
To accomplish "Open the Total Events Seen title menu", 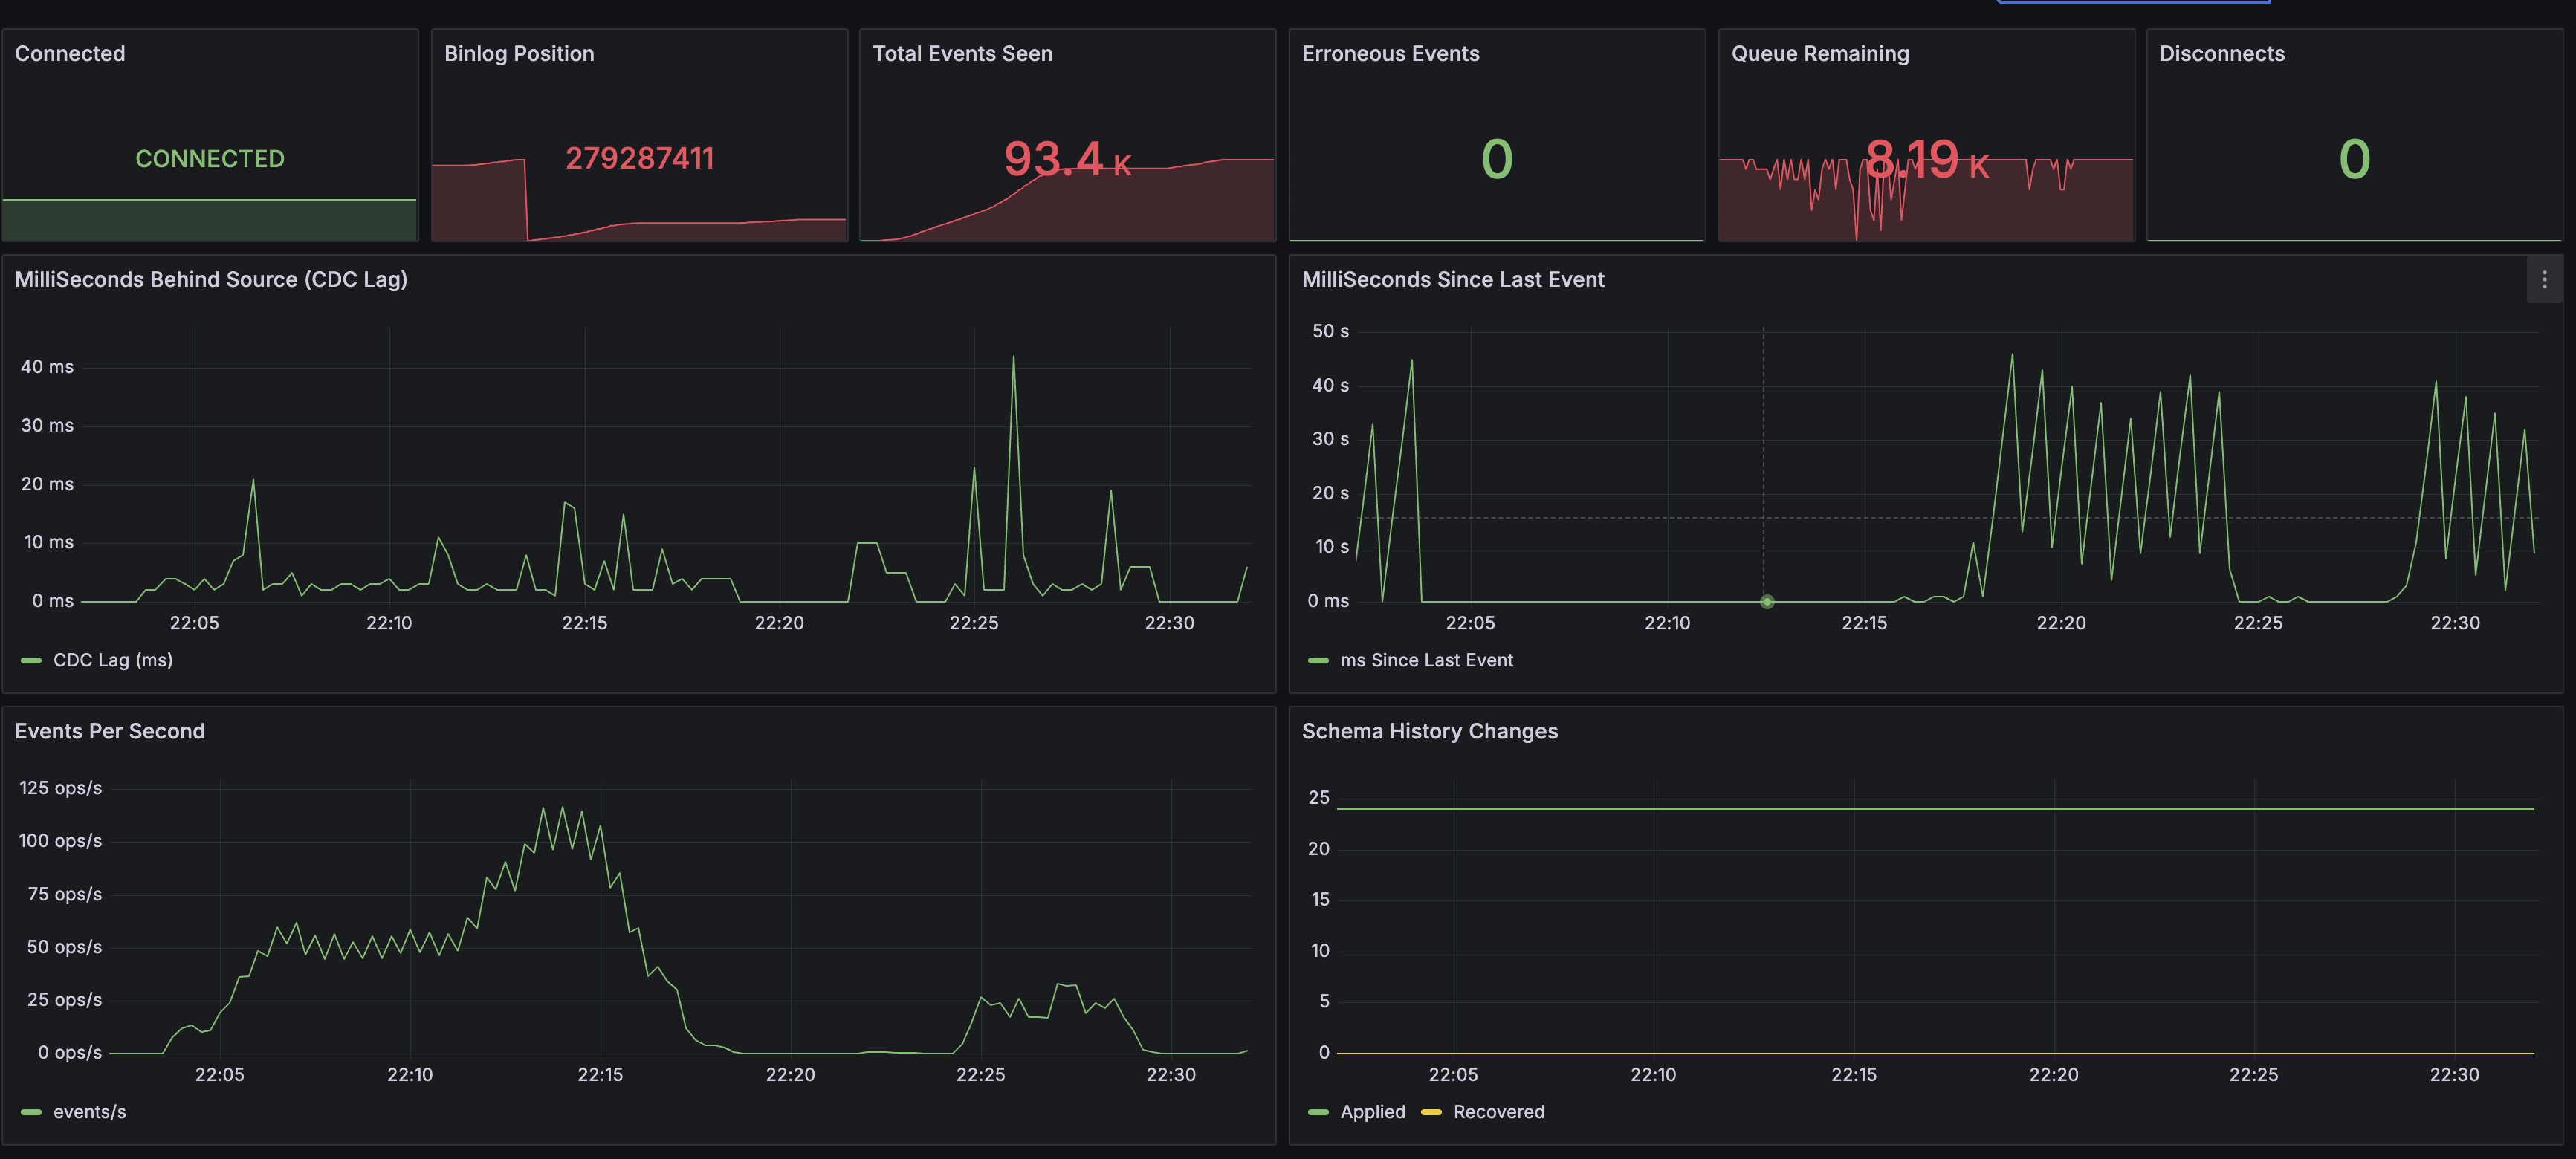I will 962,54.
